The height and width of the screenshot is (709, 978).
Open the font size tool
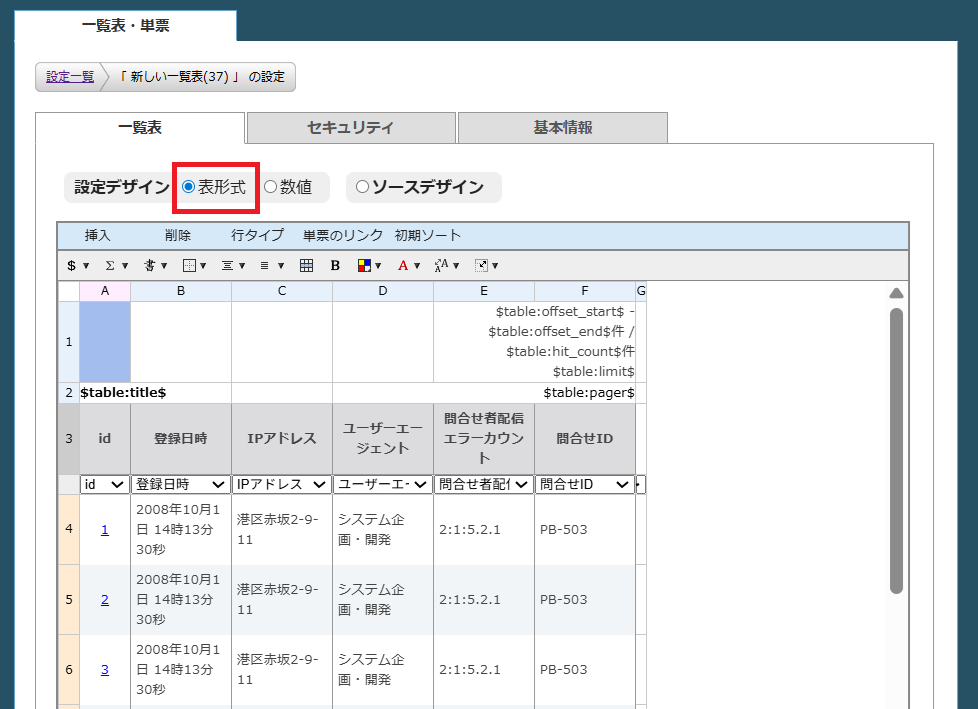pyautogui.click(x=447, y=266)
